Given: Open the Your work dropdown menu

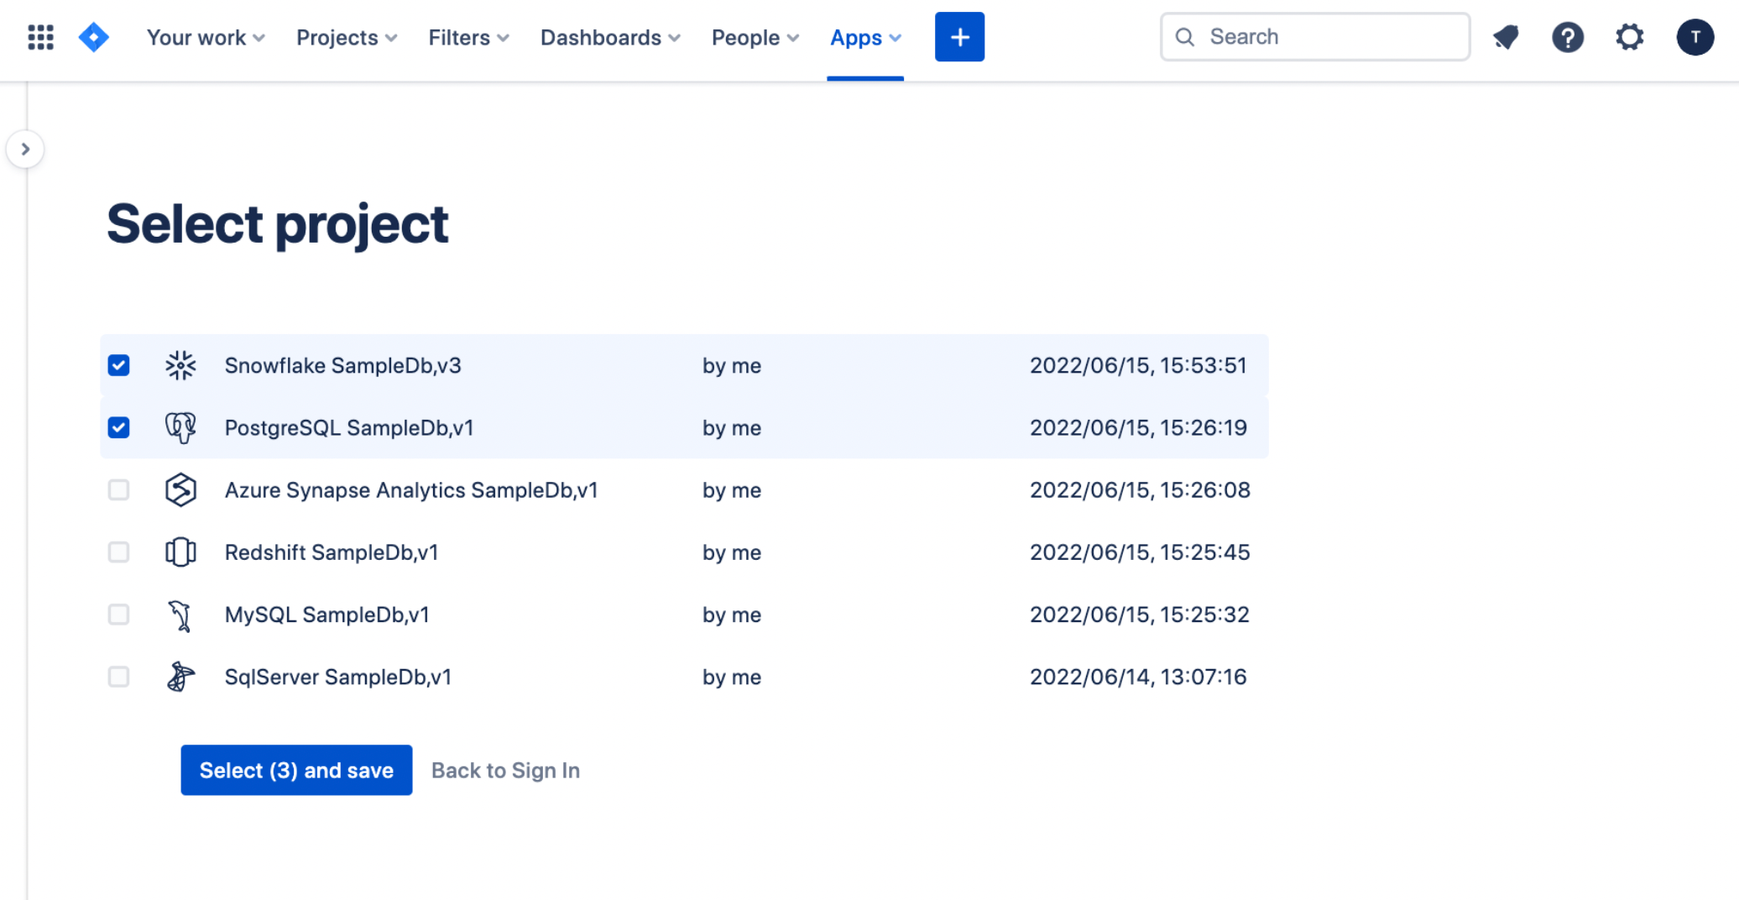Looking at the screenshot, I should [x=206, y=38].
